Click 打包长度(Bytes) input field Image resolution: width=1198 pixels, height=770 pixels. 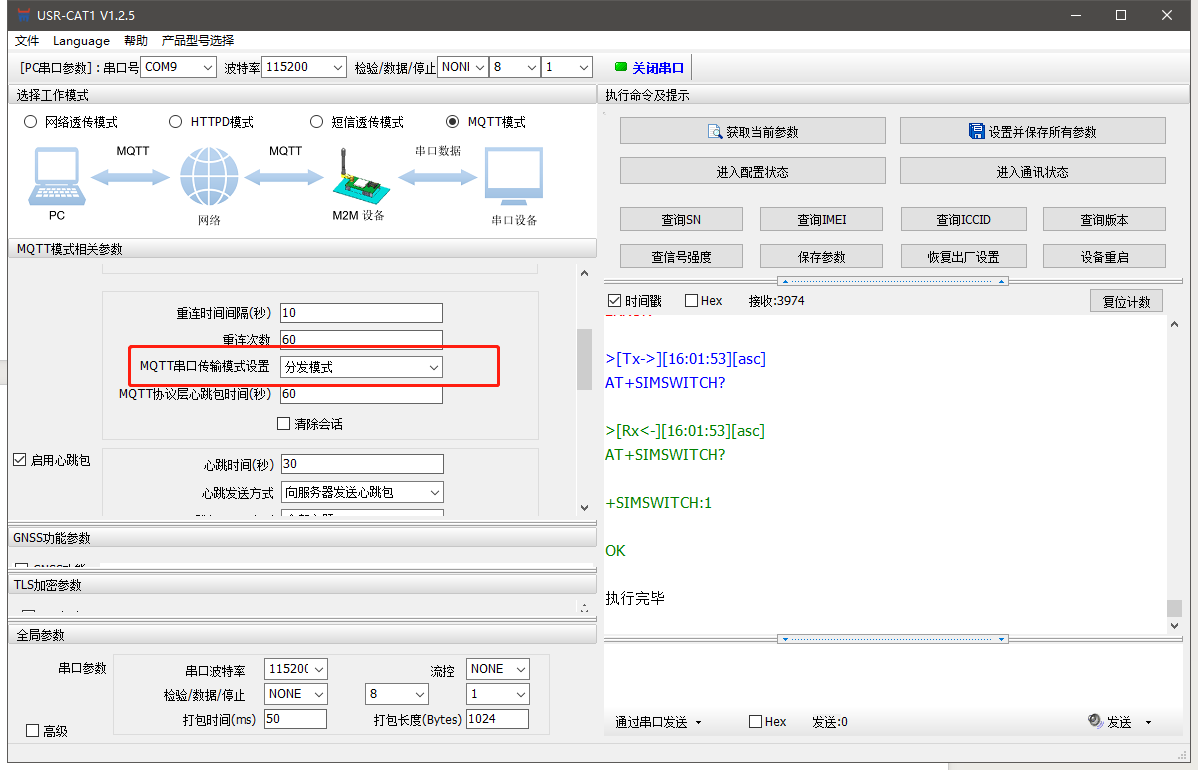tap(497, 719)
